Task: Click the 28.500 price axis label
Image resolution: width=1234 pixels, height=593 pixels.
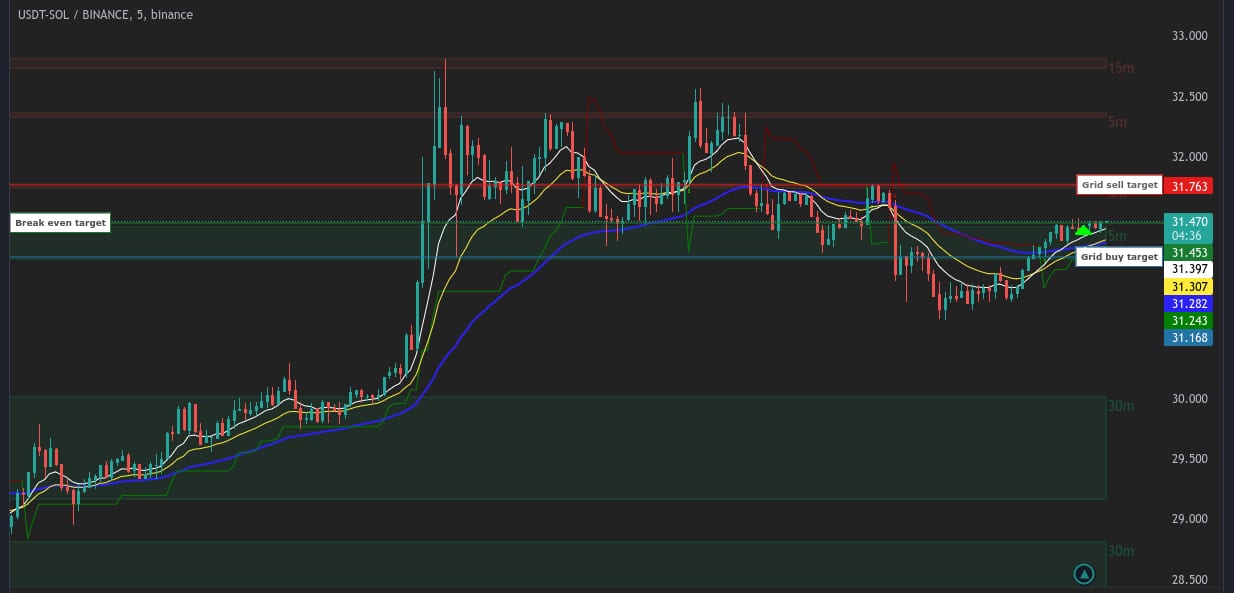Action: click(1189, 580)
